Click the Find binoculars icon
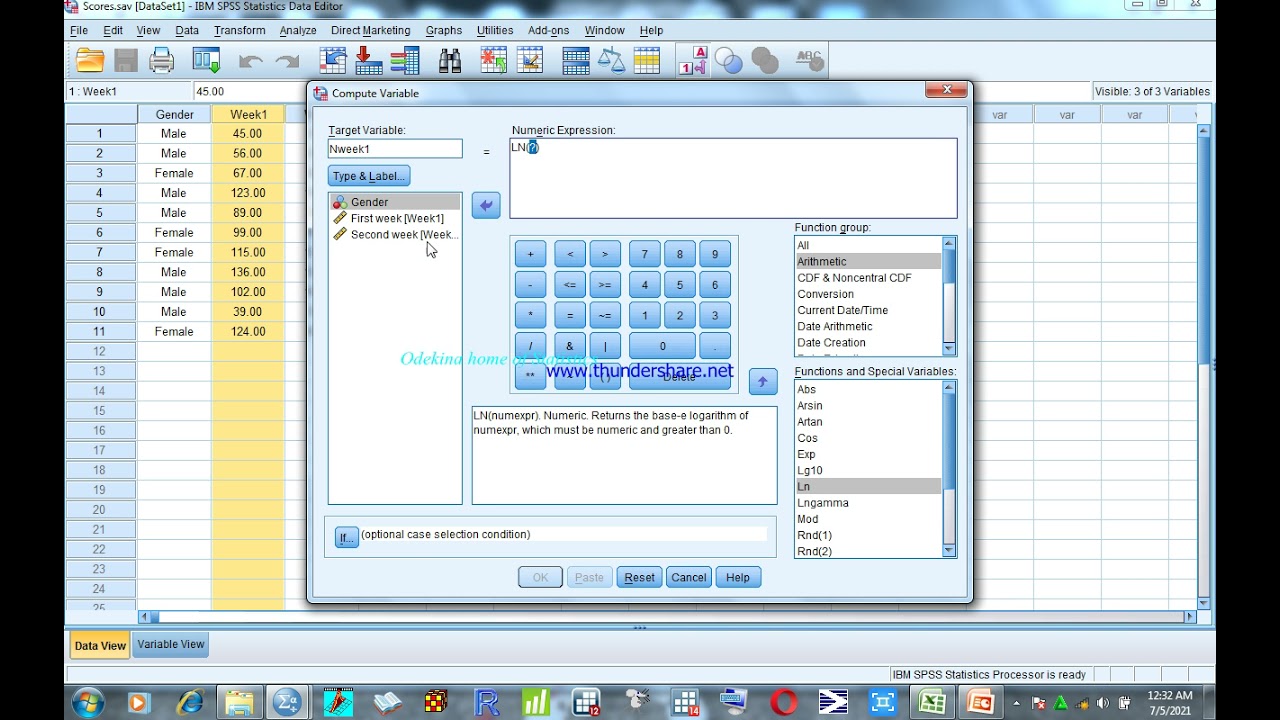The width and height of the screenshot is (1280, 720). 450,61
